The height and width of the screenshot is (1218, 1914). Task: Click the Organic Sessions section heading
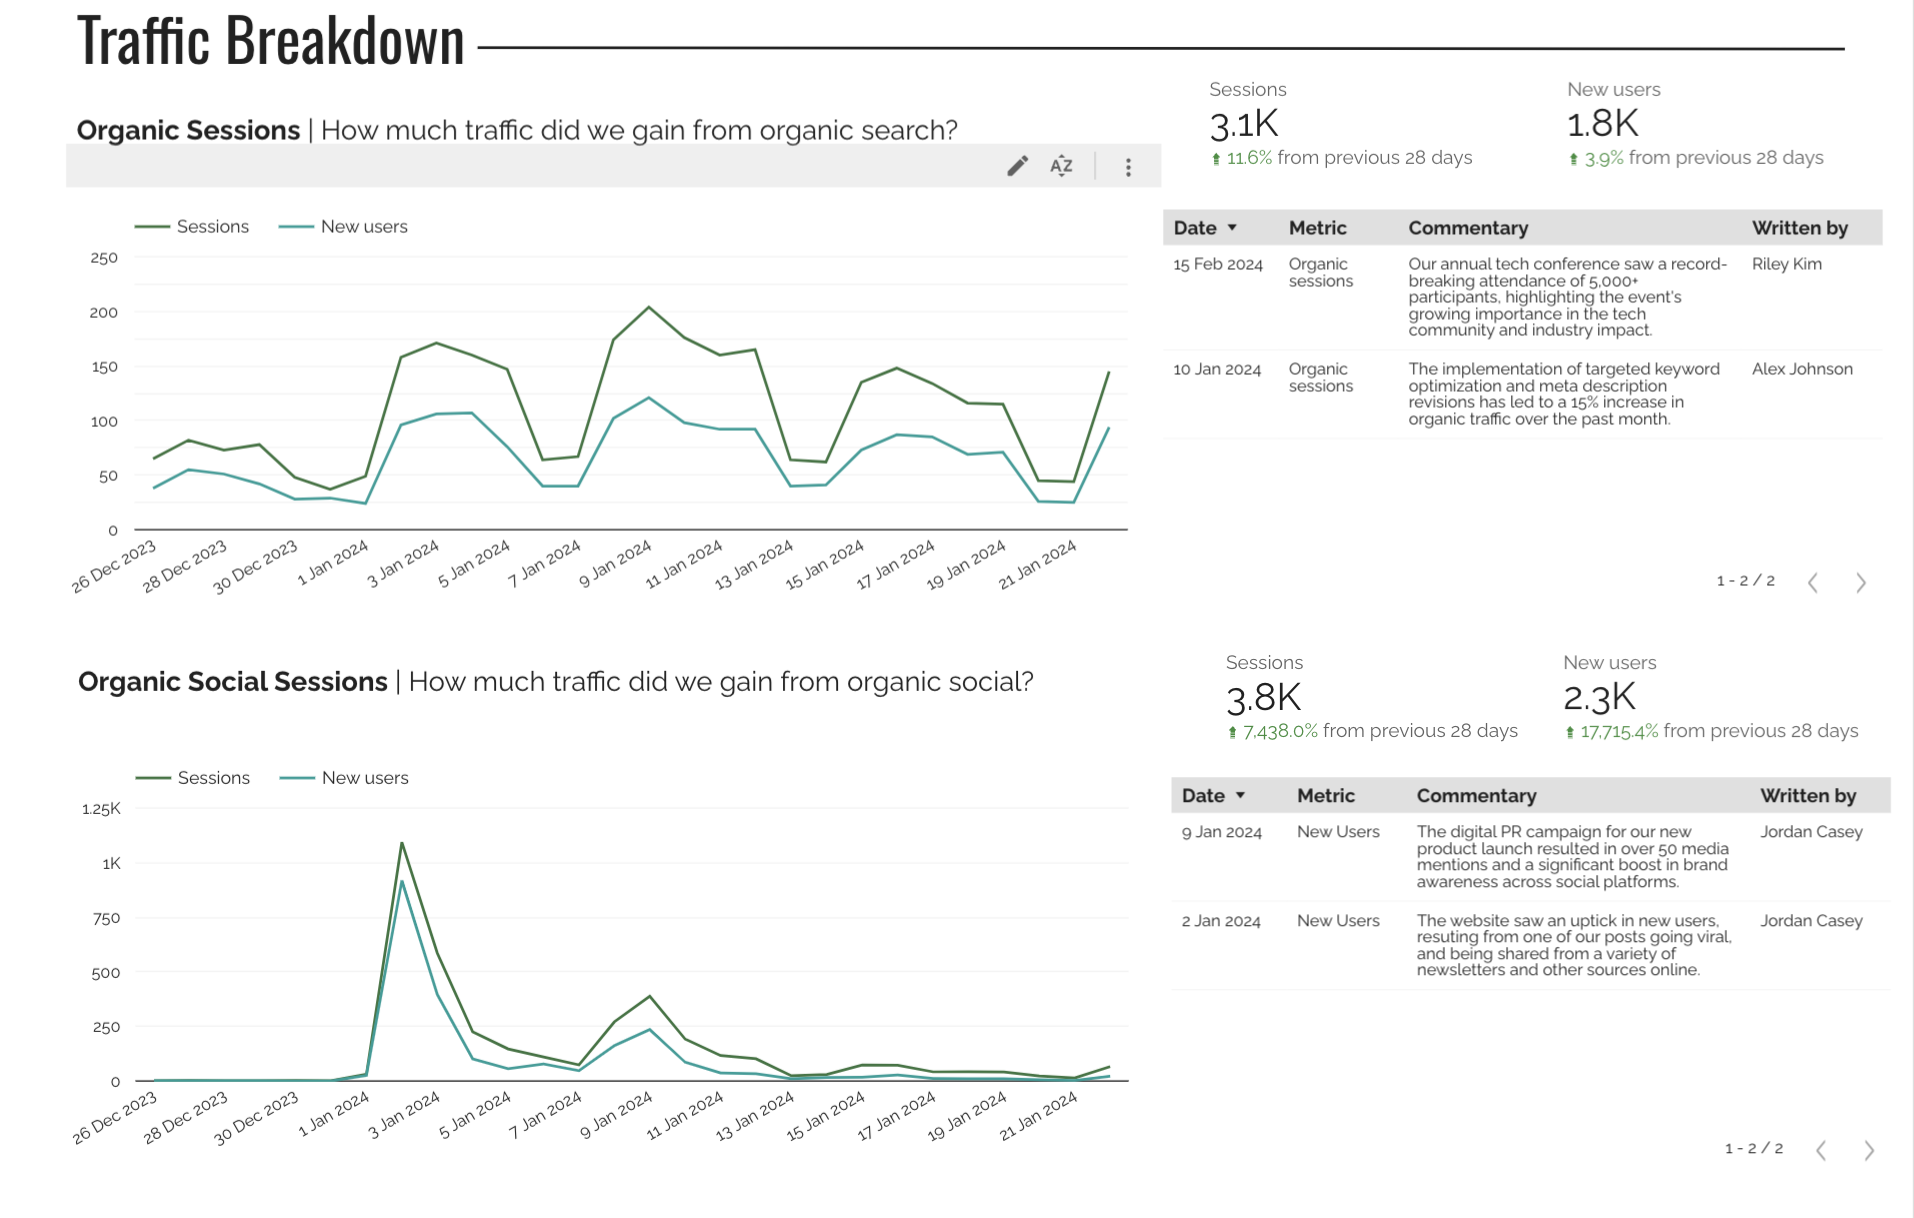point(517,130)
